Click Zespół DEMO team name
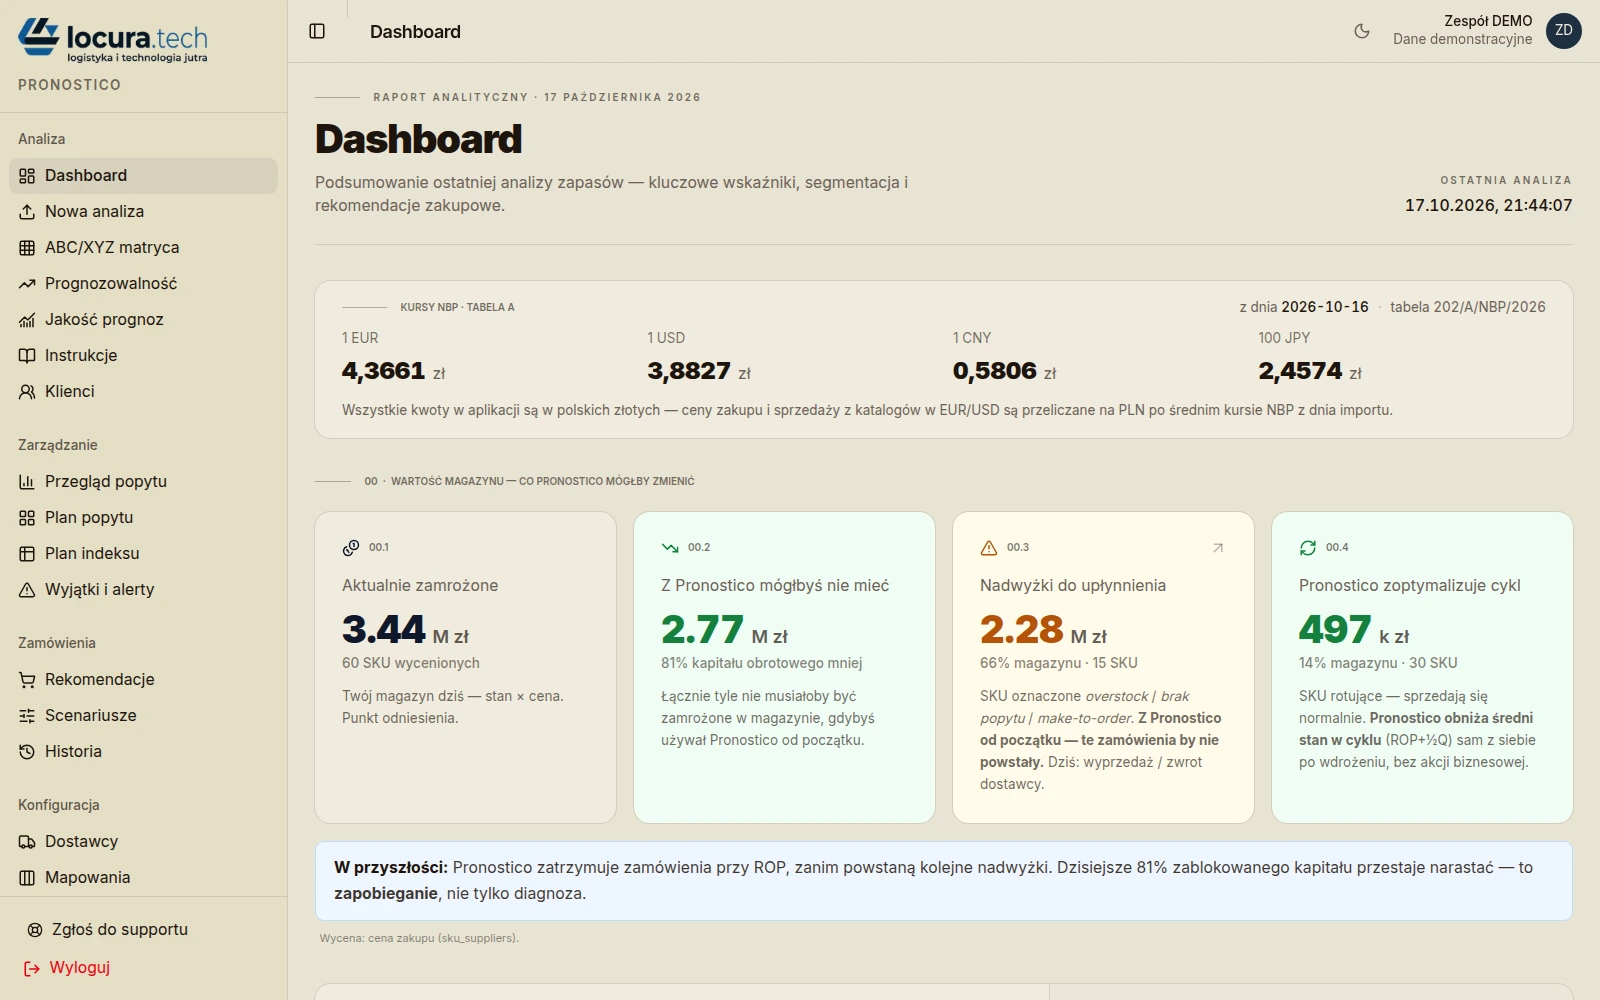 (x=1488, y=21)
